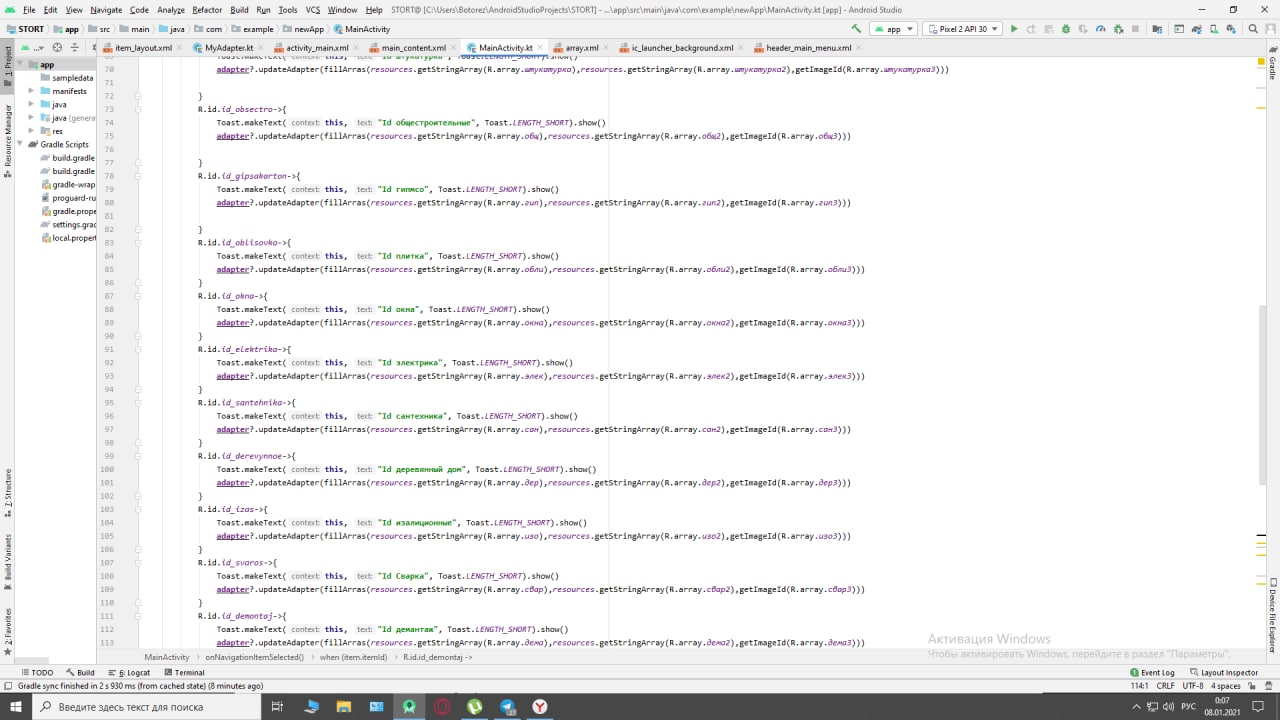The width and height of the screenshot is (1280, 720).
Task: Expand the manifests folder
Action: [x=32, y=91]
